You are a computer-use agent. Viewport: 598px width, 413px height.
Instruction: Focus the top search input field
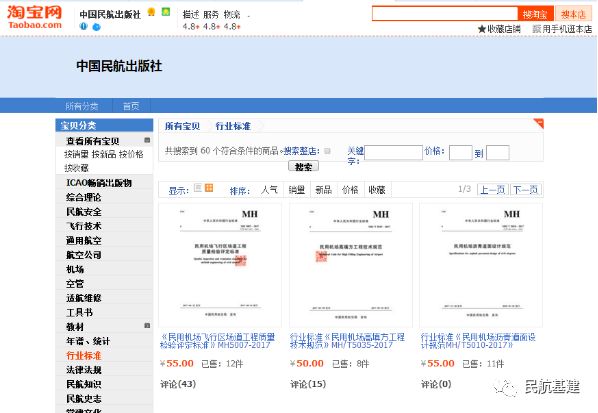445,14
